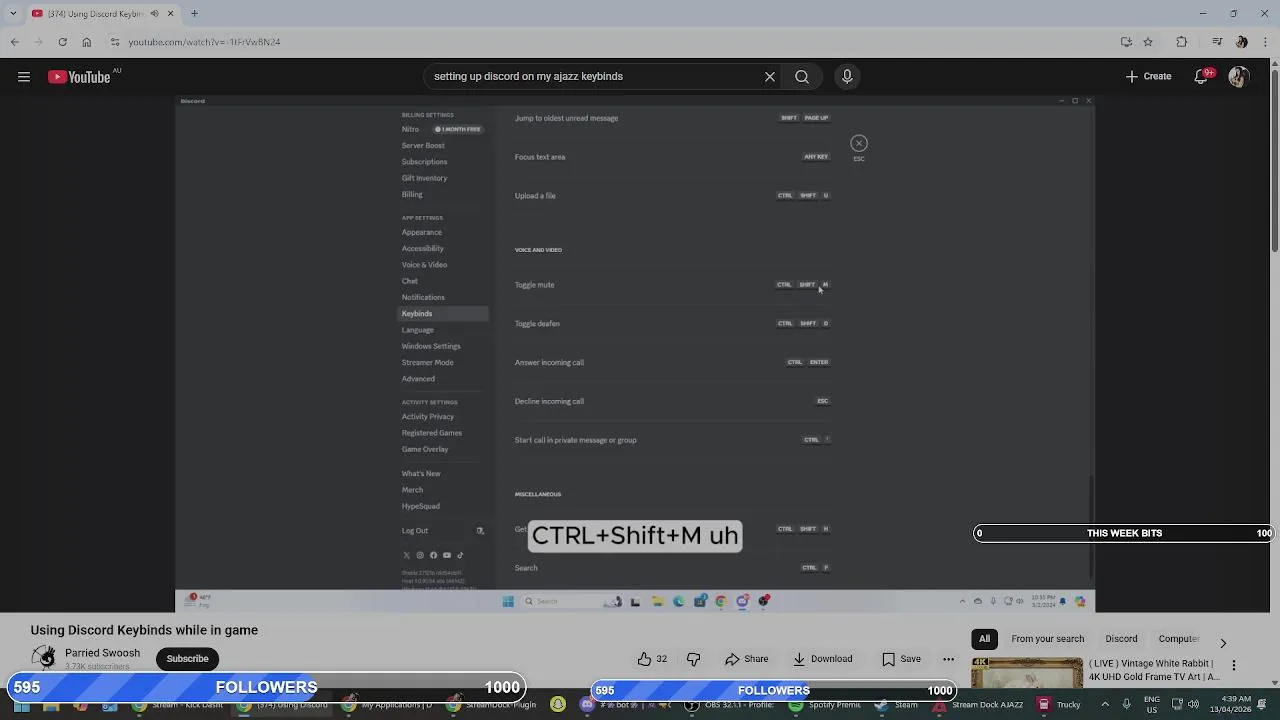This screenshot has width=1280, height=720.
Task: Share this video
Action: point(747,659)
